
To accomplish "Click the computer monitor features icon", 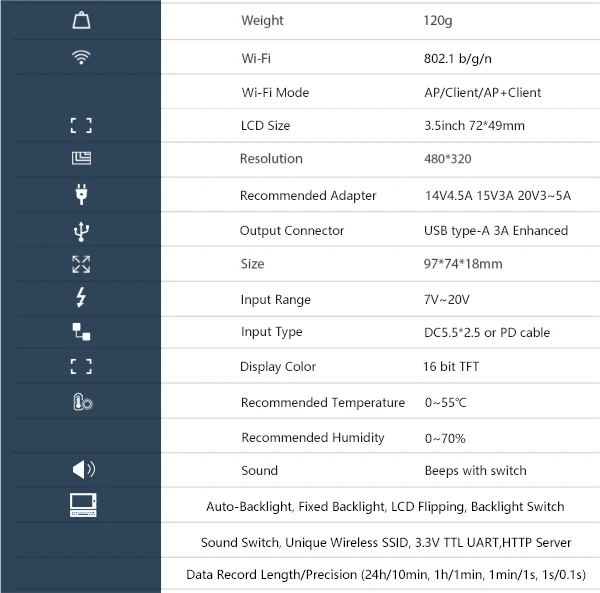I will 83,505.
